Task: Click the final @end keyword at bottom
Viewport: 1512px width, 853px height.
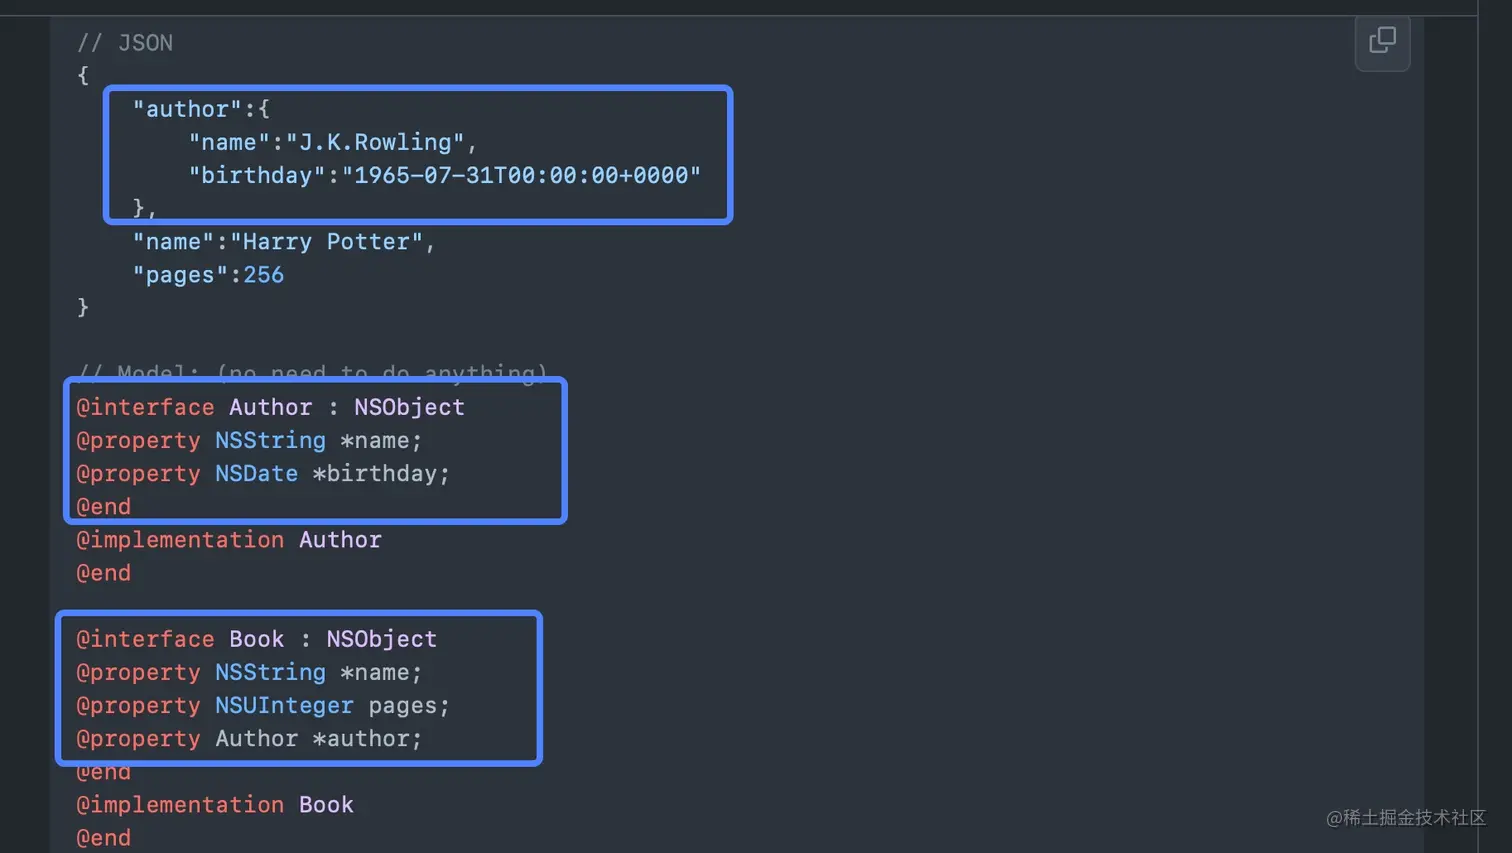Action: [104, 838]
